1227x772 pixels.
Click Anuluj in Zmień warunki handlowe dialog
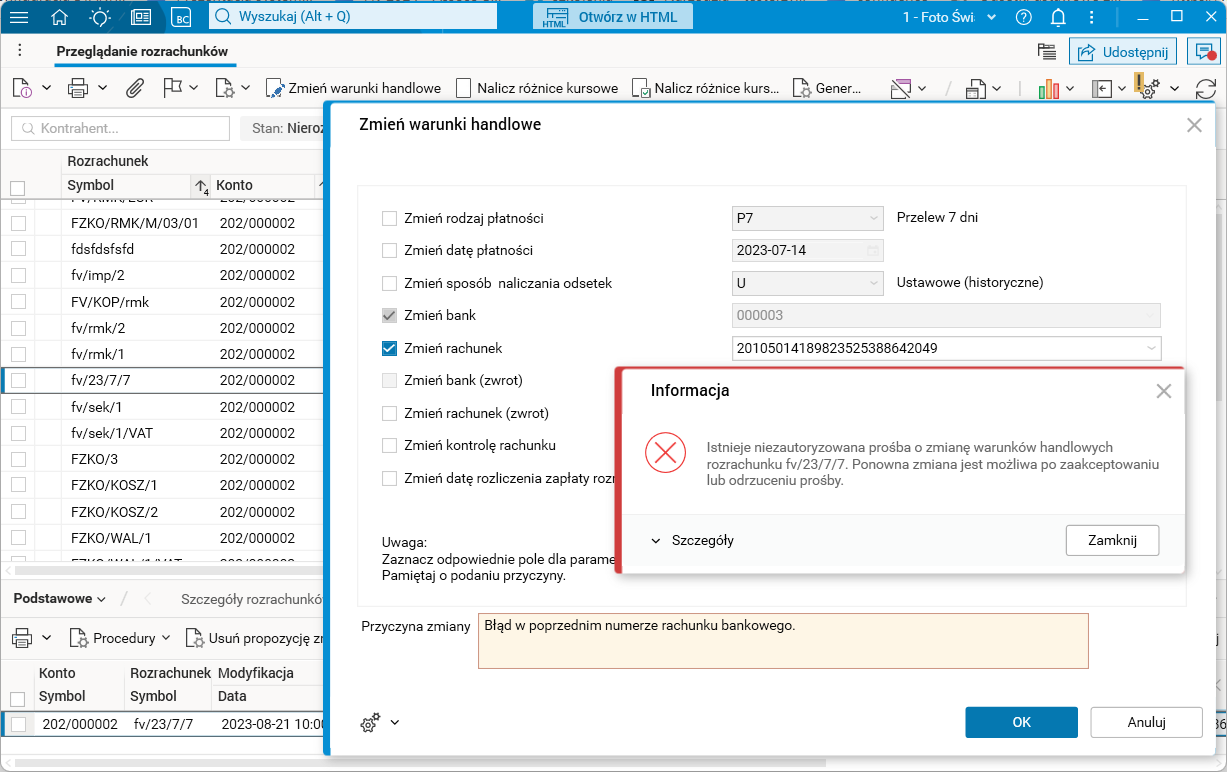click(x=1146, y=722)
